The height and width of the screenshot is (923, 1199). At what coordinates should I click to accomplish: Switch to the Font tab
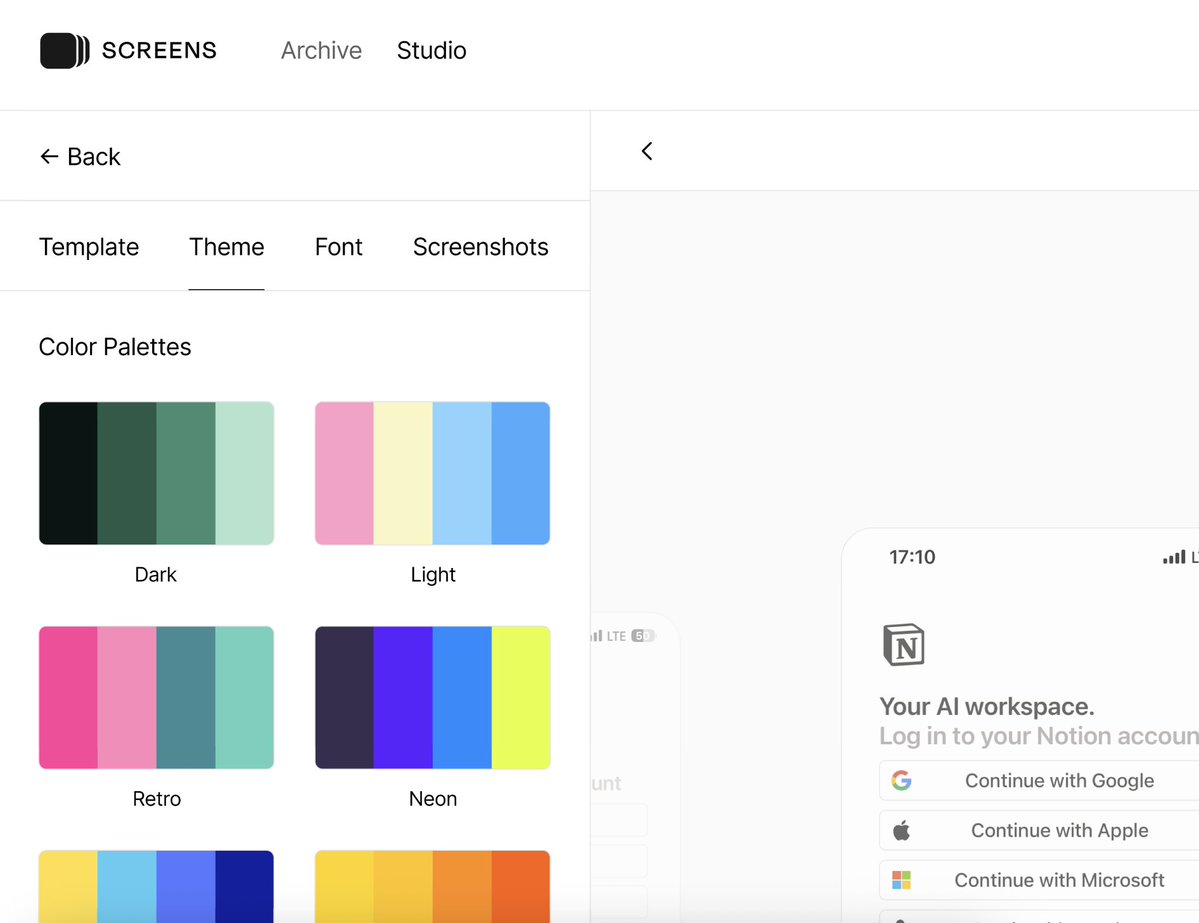point(339,247)
